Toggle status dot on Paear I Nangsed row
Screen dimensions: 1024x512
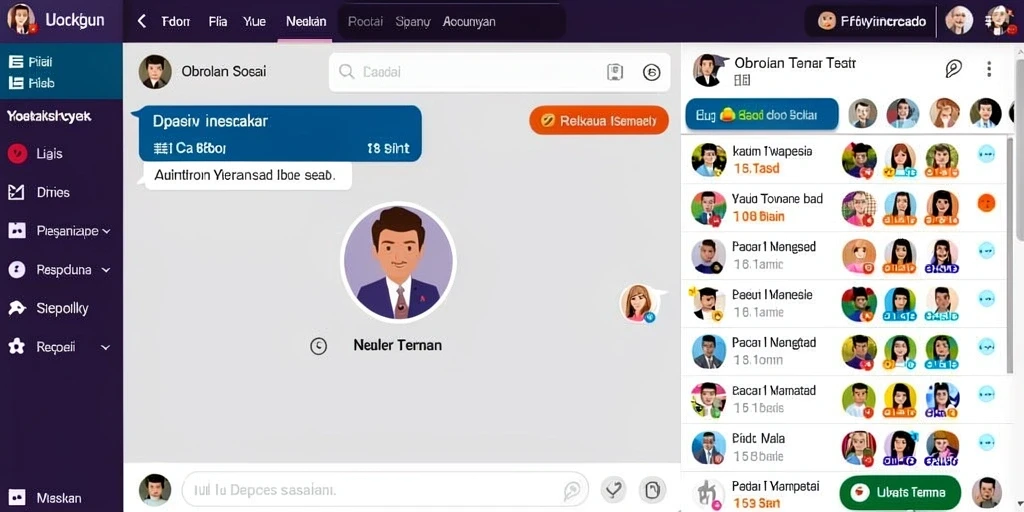pyautogui.click(x=986, y=251)
